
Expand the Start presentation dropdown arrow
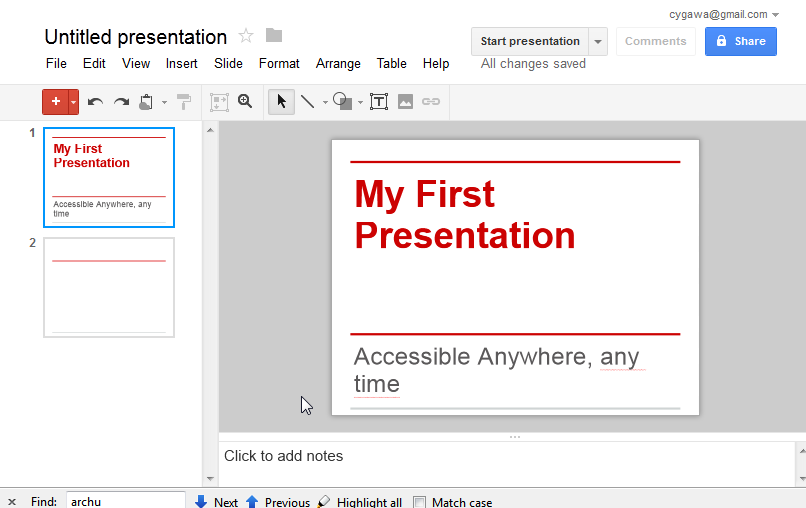click(x=598, y=41)
